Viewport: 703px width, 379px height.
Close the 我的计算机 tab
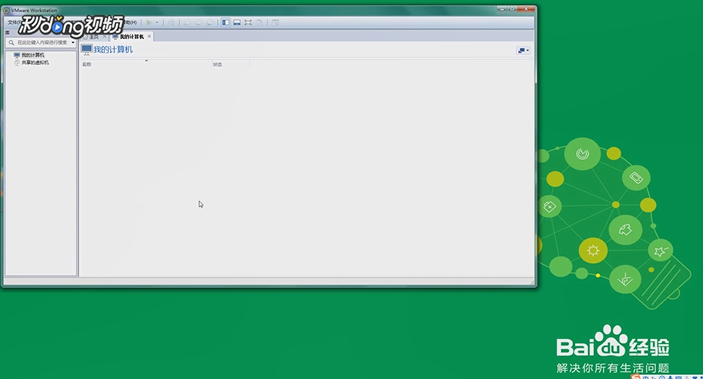pyautogui.click(x=149, y=36)
